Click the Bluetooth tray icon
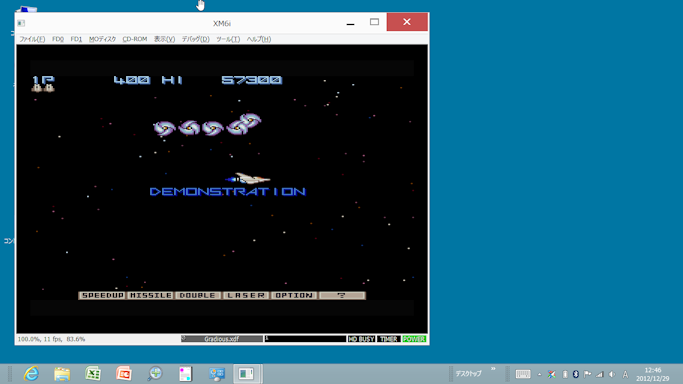The image size is (683, 384). click(x=575, y=374)
